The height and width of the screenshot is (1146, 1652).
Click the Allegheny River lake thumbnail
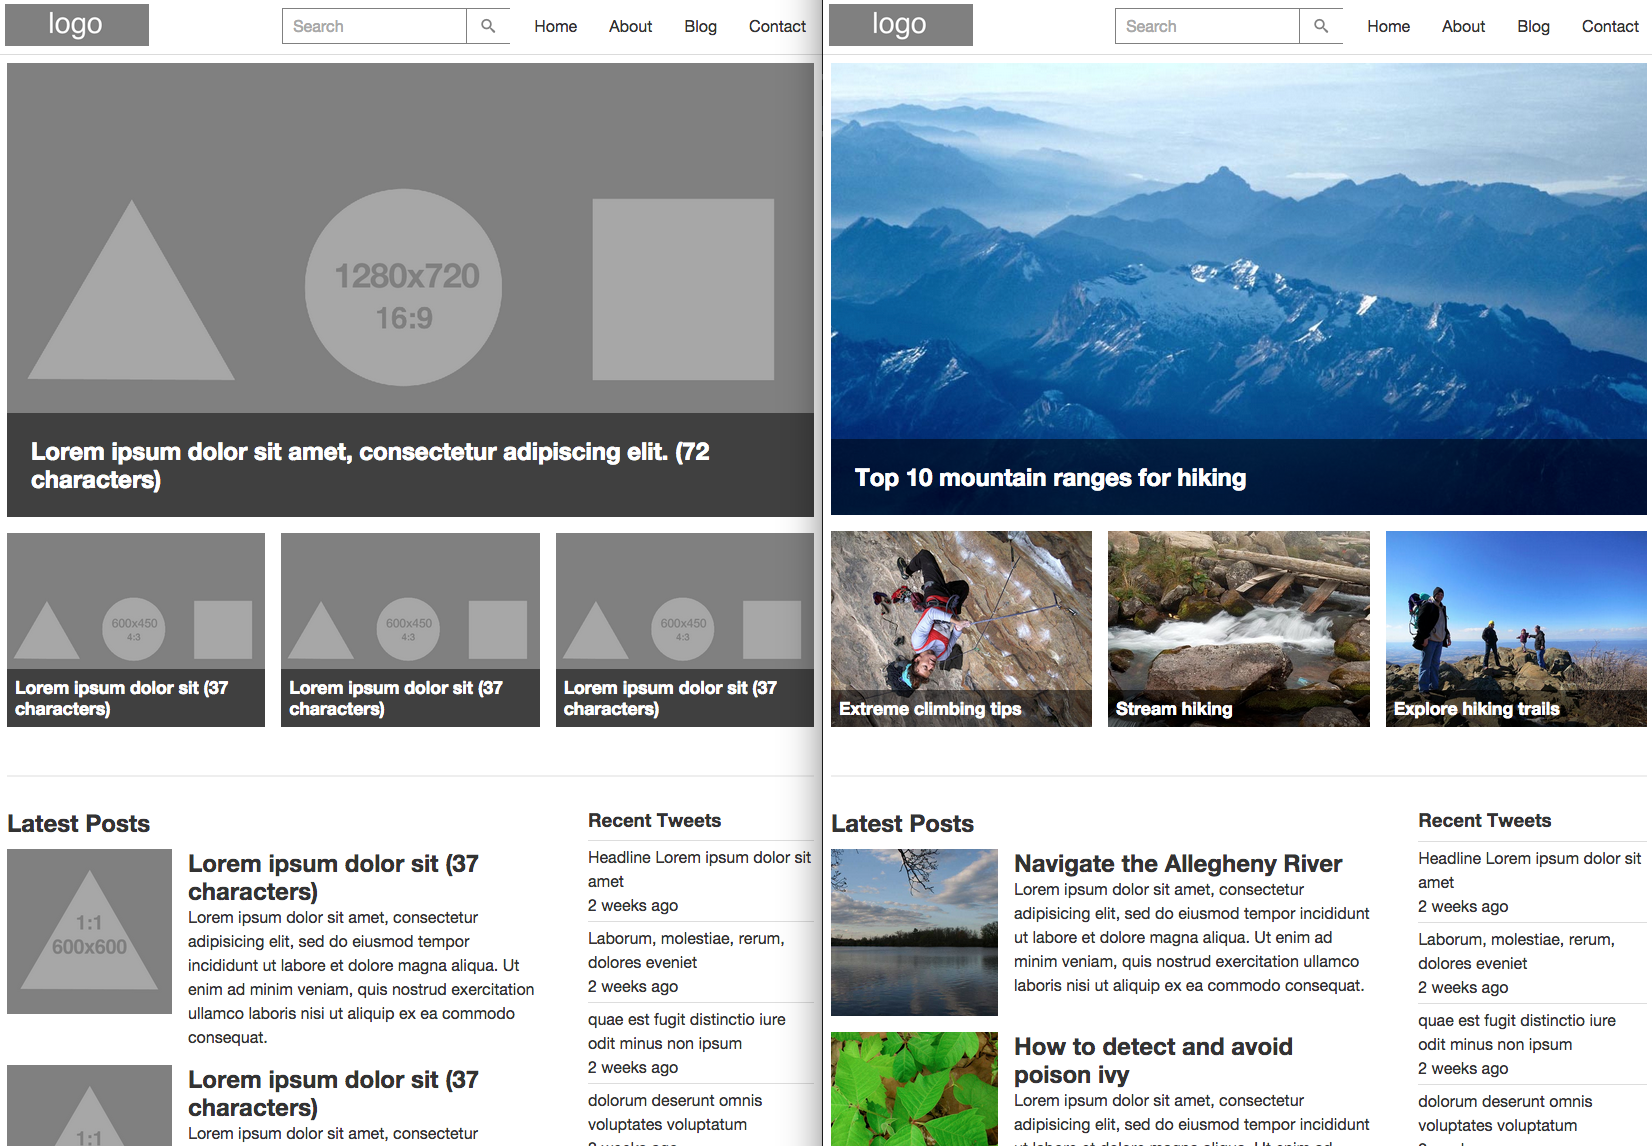(x=914, y=932)
